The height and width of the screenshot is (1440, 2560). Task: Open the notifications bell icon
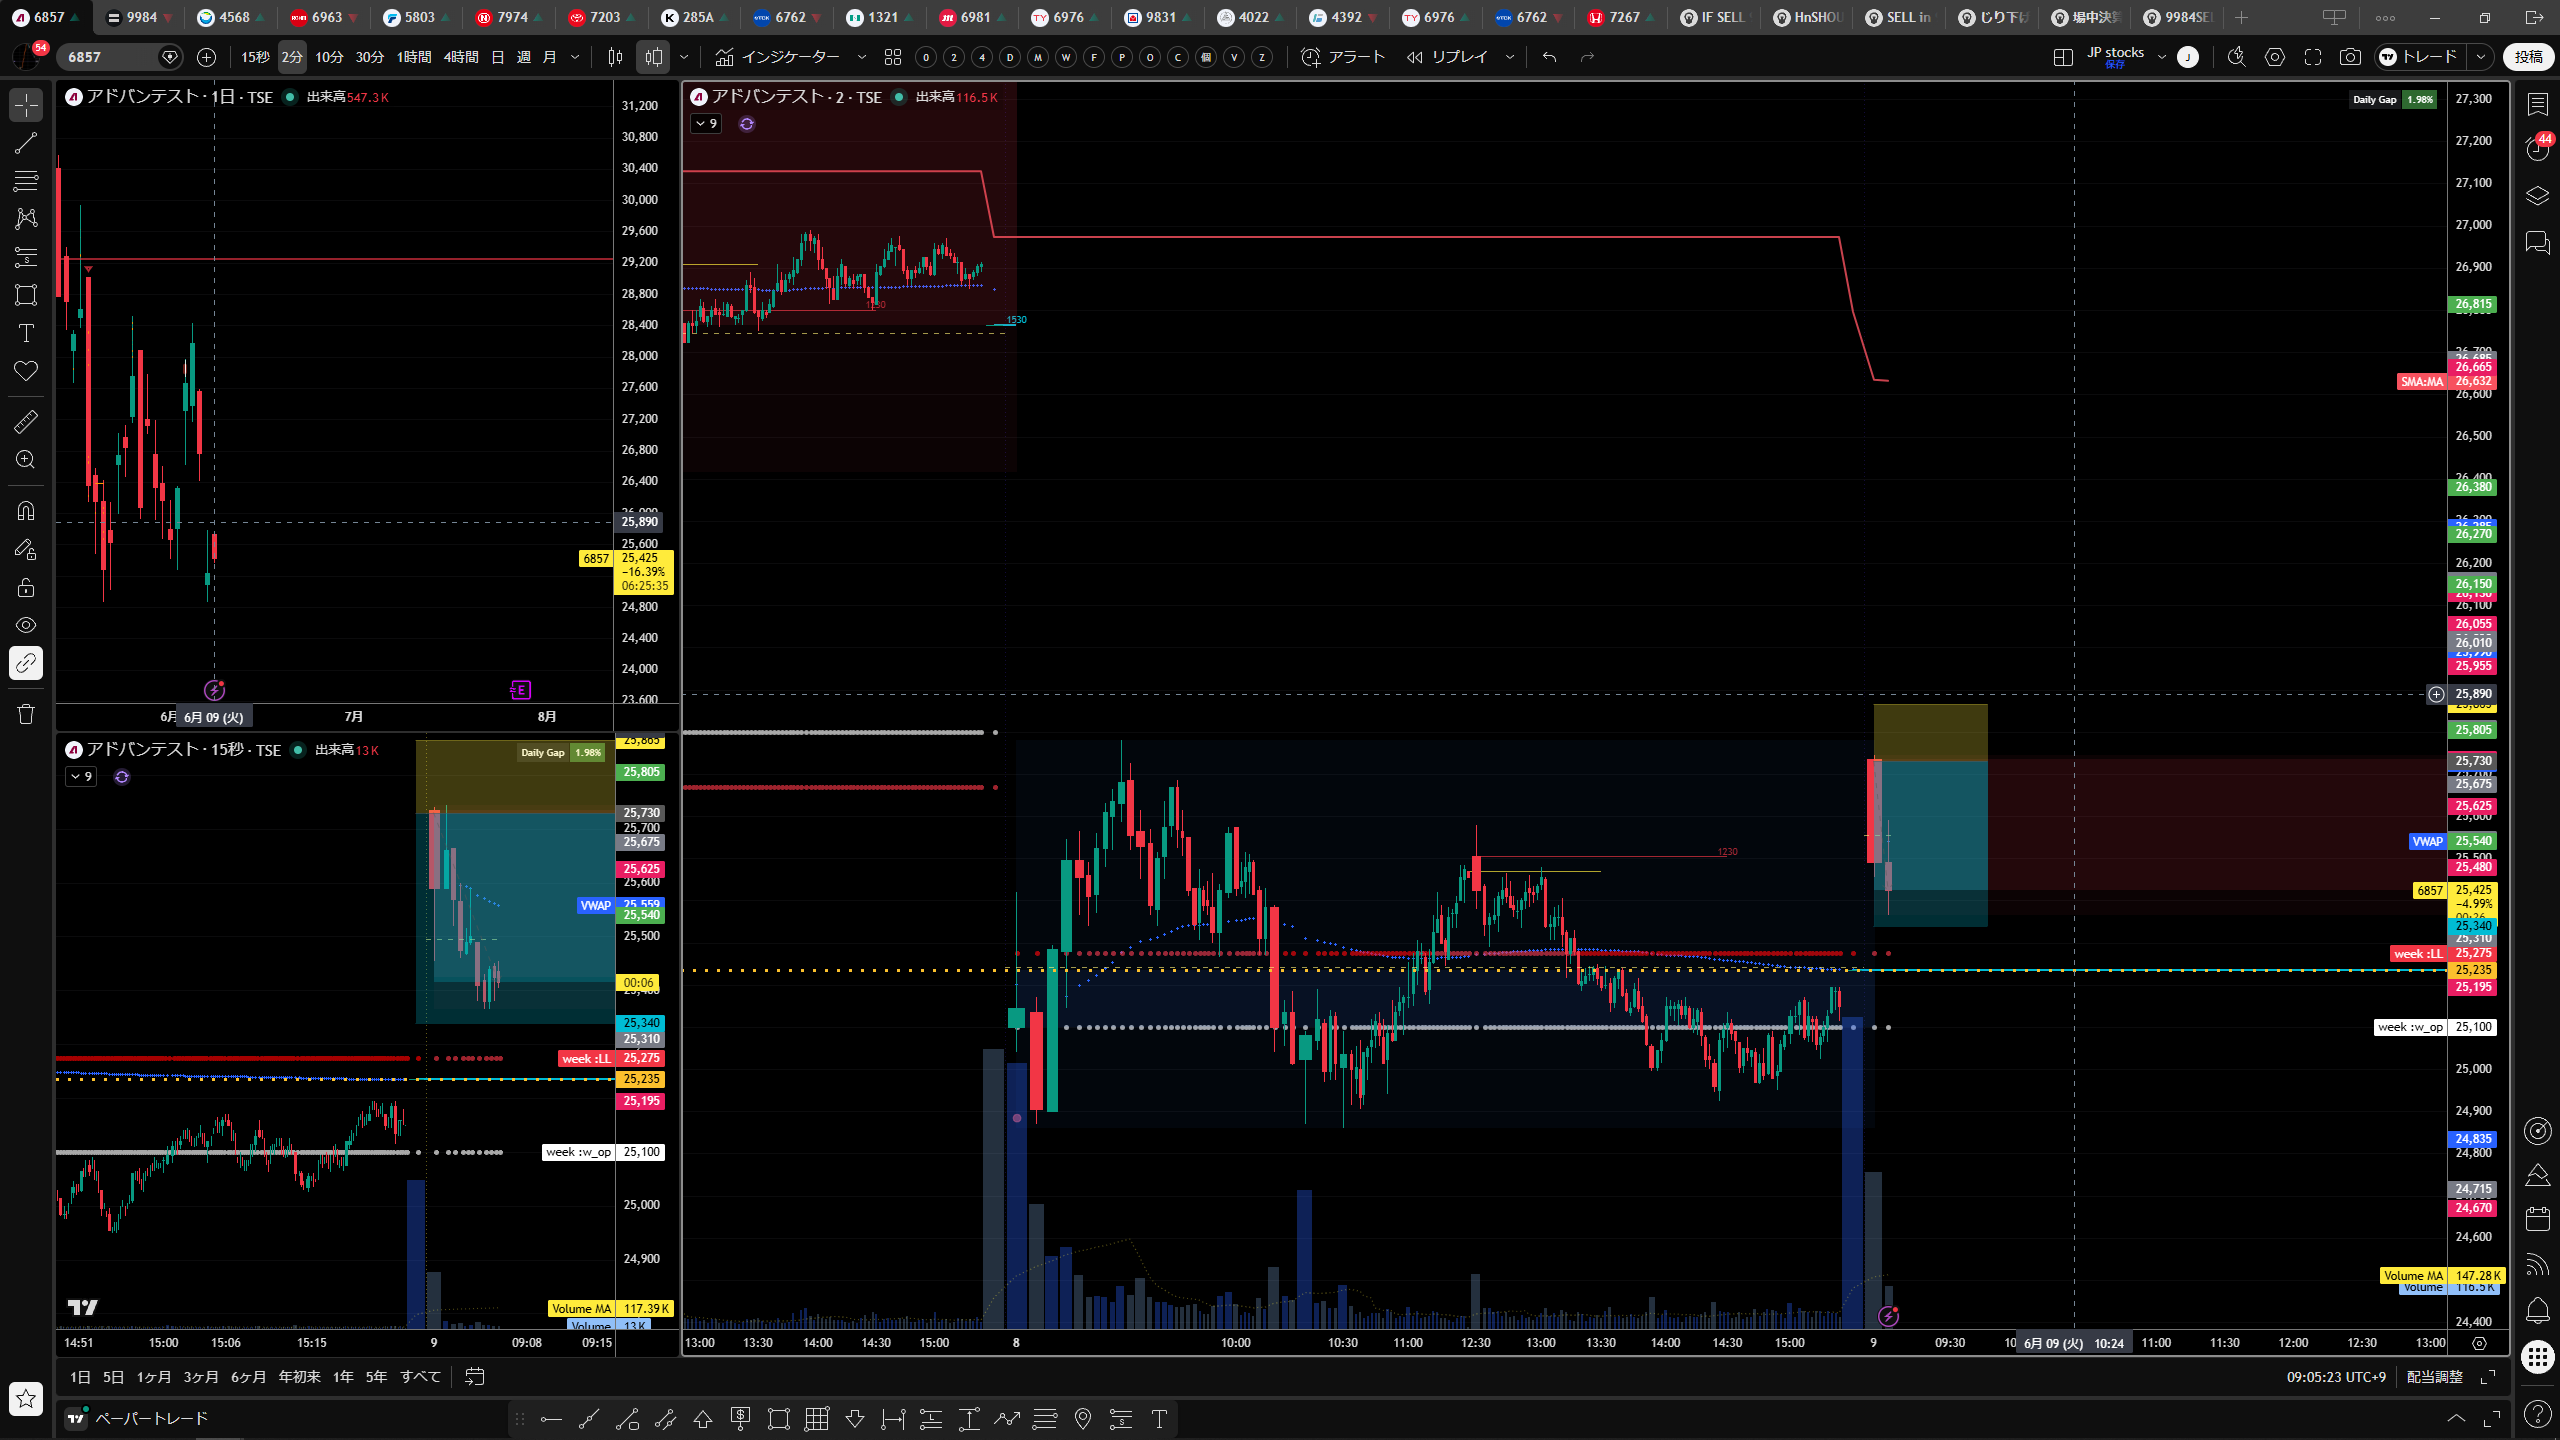click(x=2537, y=1310)
